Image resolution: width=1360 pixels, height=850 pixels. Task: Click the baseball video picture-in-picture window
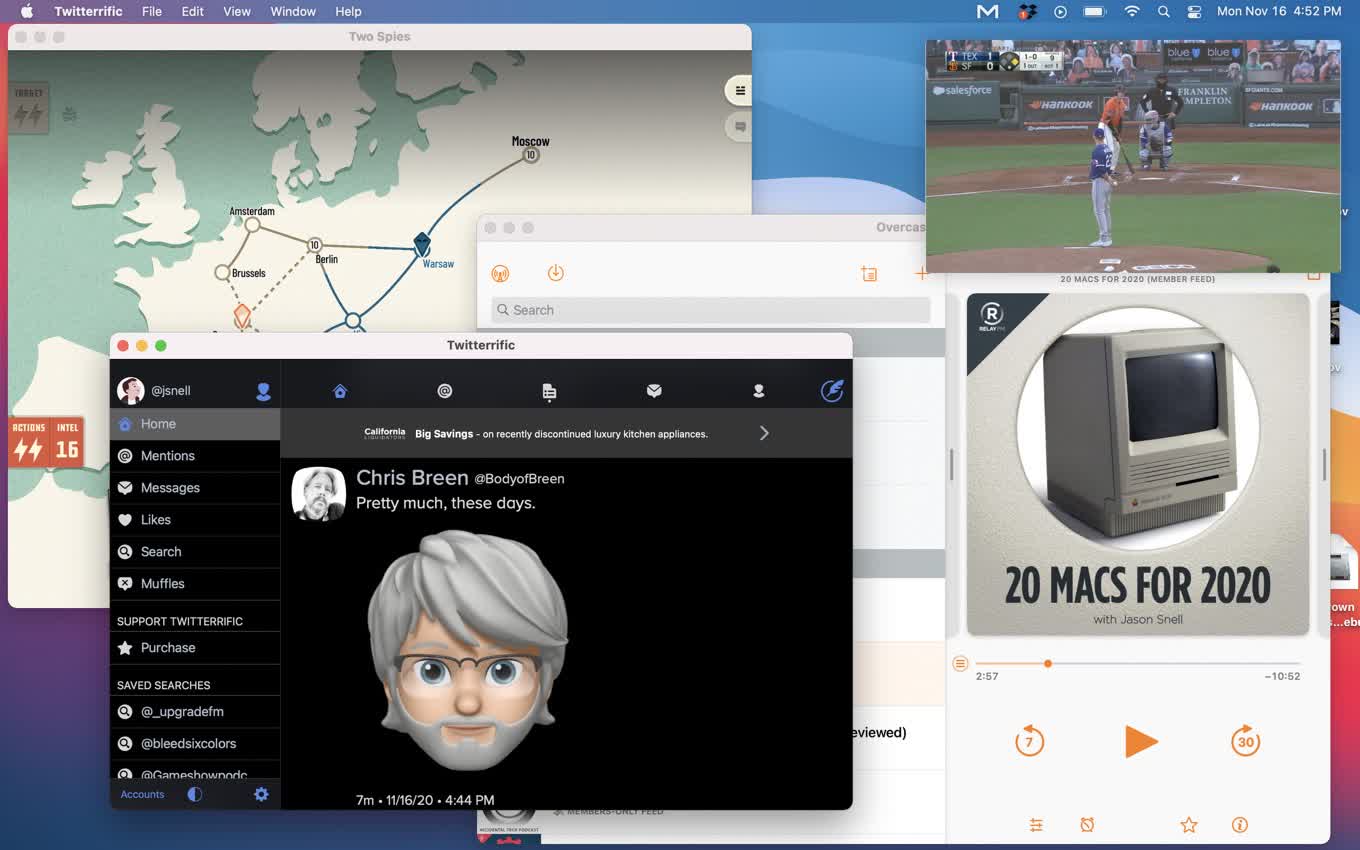[1133, 156]
